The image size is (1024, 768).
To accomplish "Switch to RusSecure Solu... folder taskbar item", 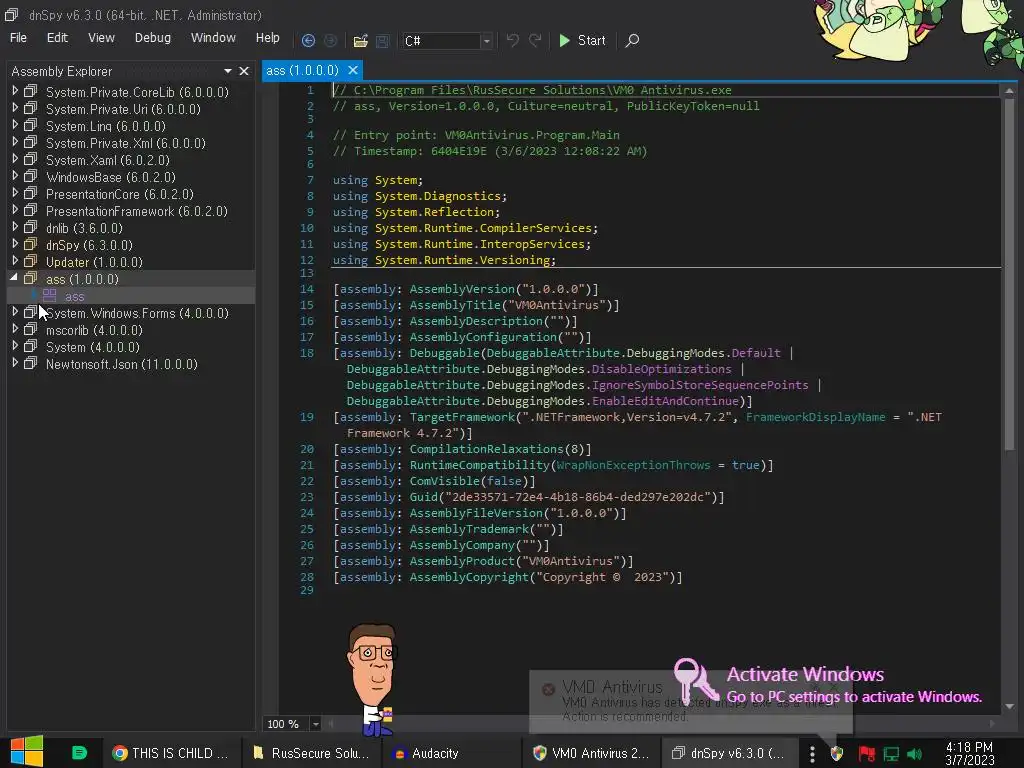I will tap(311, 753).
